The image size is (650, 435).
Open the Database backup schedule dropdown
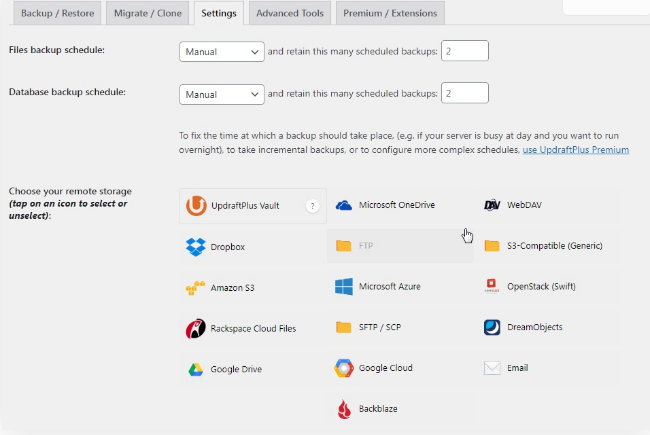(222, 95)
